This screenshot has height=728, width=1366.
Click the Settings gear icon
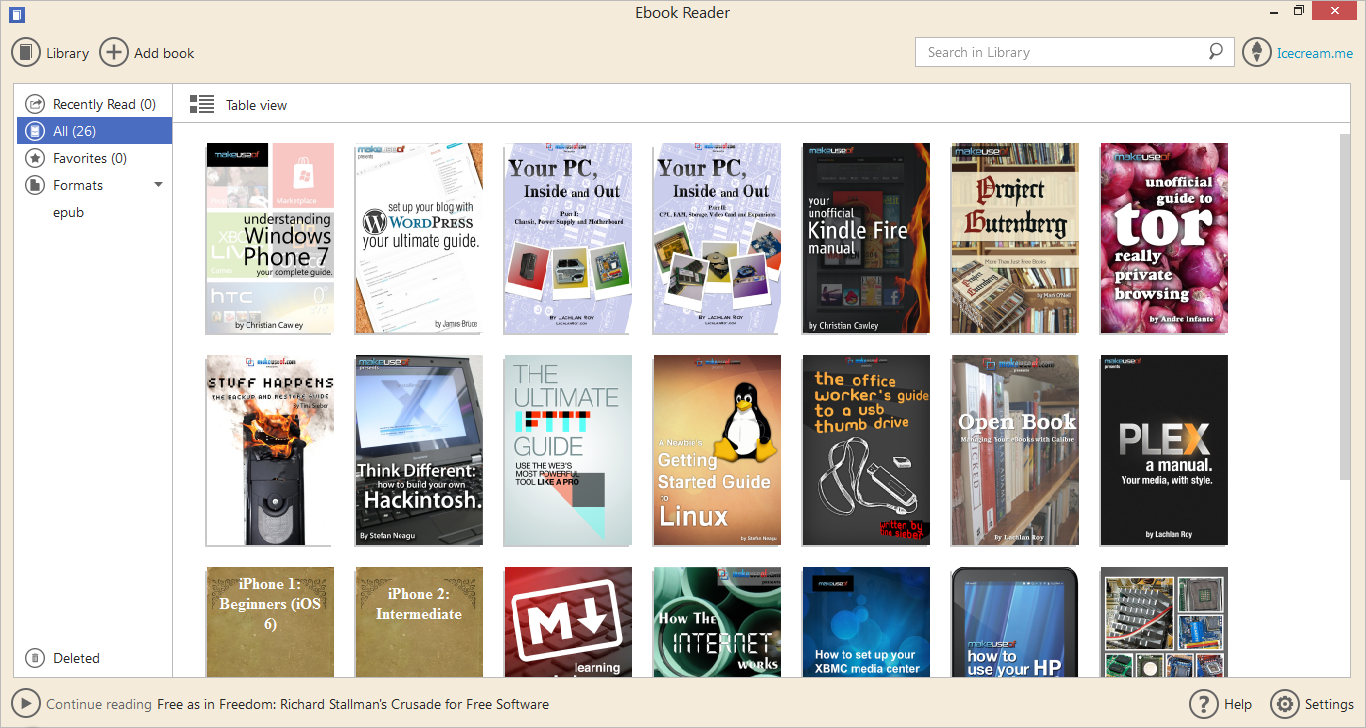click(1284, 704)
